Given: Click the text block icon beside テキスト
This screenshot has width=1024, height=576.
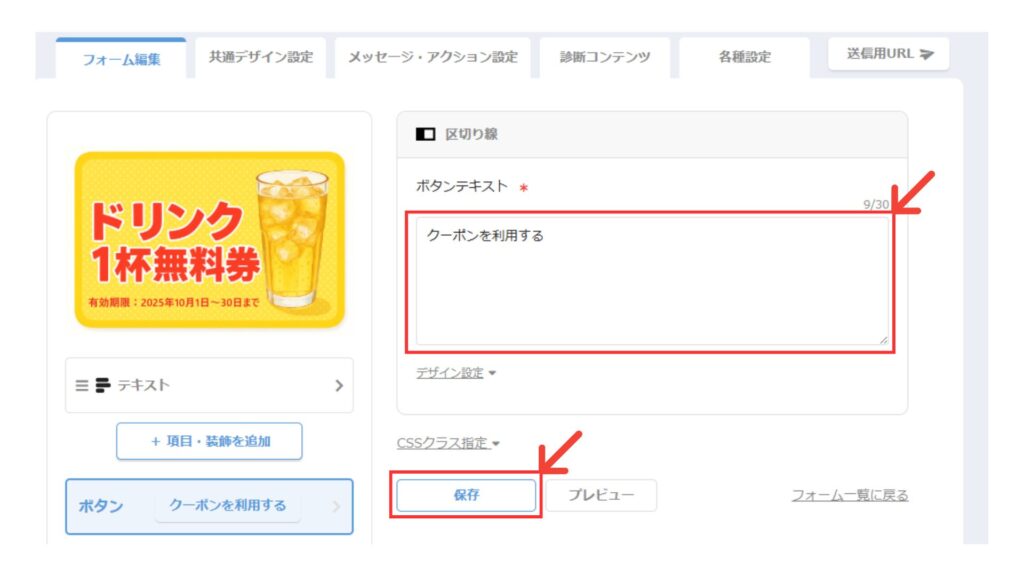Looking at the screenshot, I should (x=103, y=385).
